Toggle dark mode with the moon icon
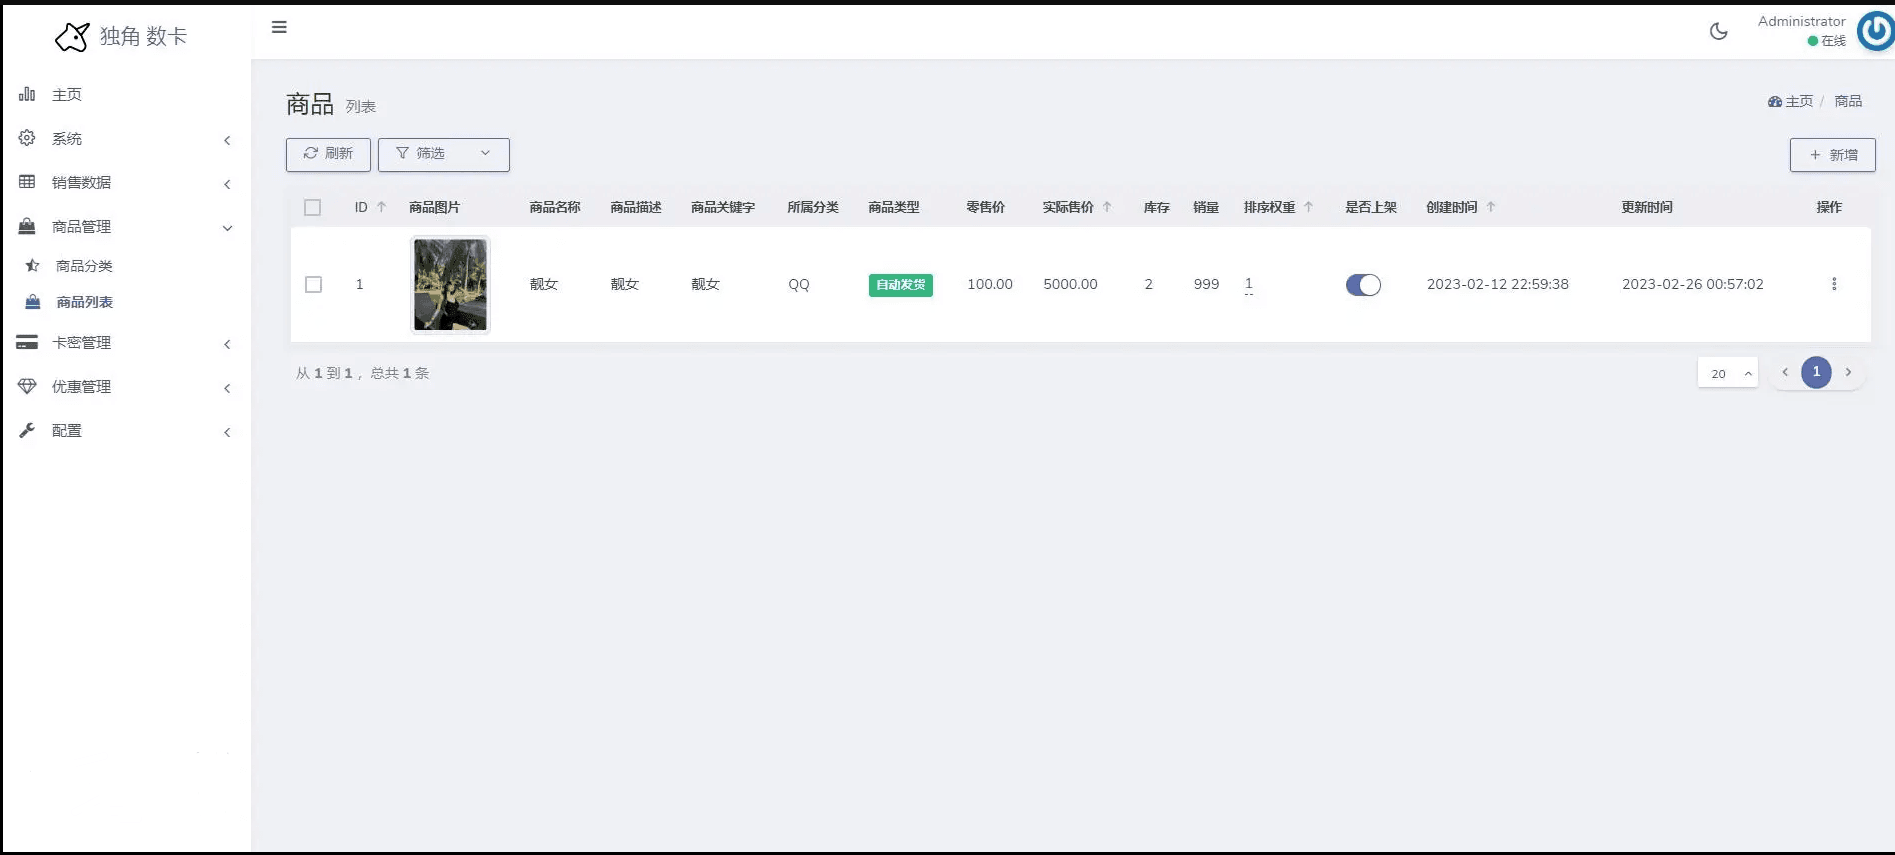1895x855 pixels. point(1718,31)
